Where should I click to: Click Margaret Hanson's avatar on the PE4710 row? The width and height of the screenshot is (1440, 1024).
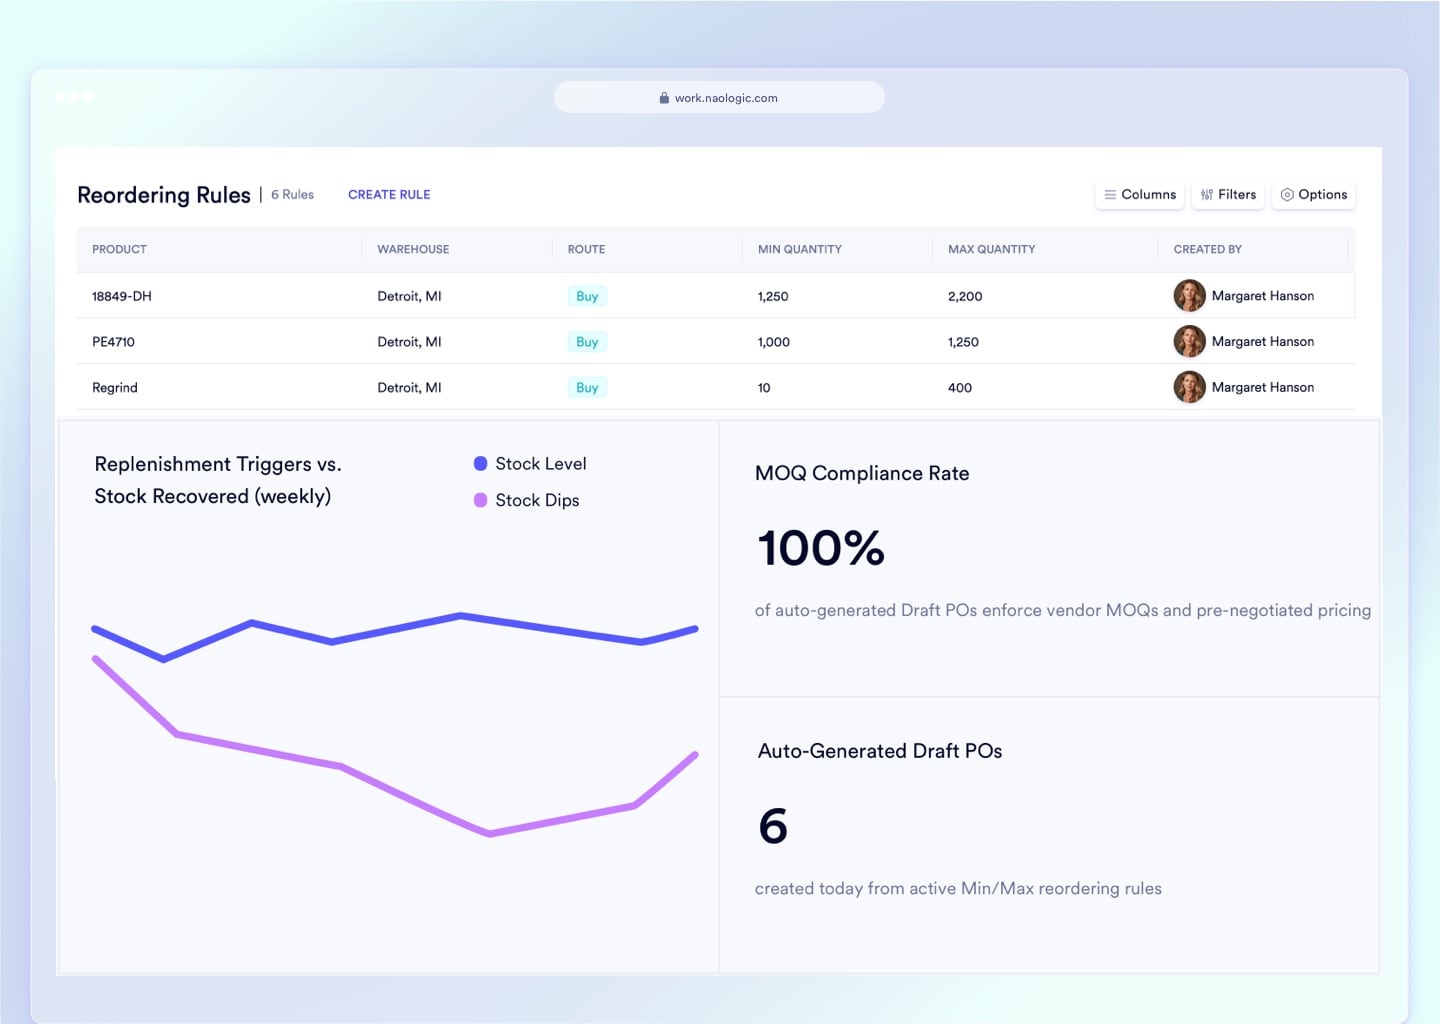point(1189,341)
